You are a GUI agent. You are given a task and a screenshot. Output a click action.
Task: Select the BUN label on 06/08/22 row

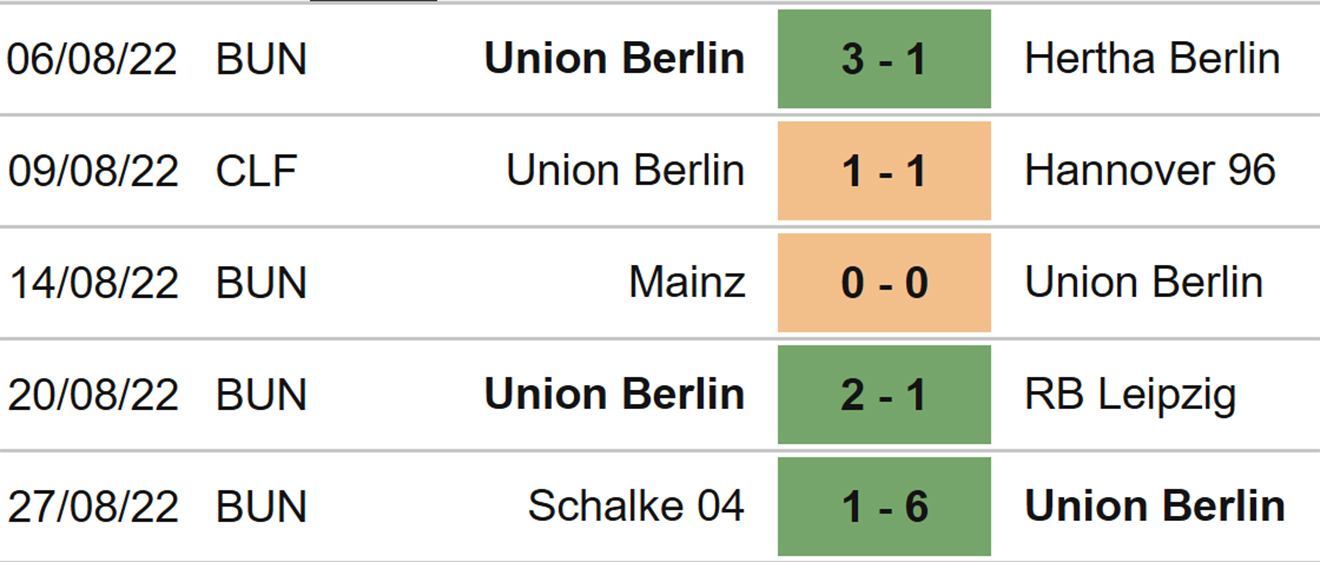click(259, 59)
